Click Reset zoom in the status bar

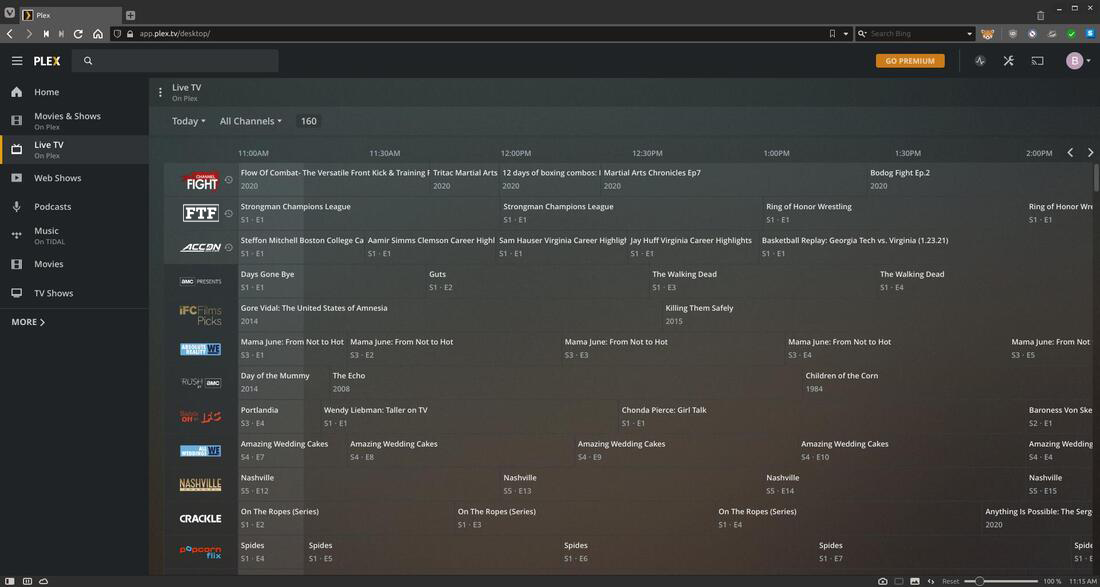[951, 581]
